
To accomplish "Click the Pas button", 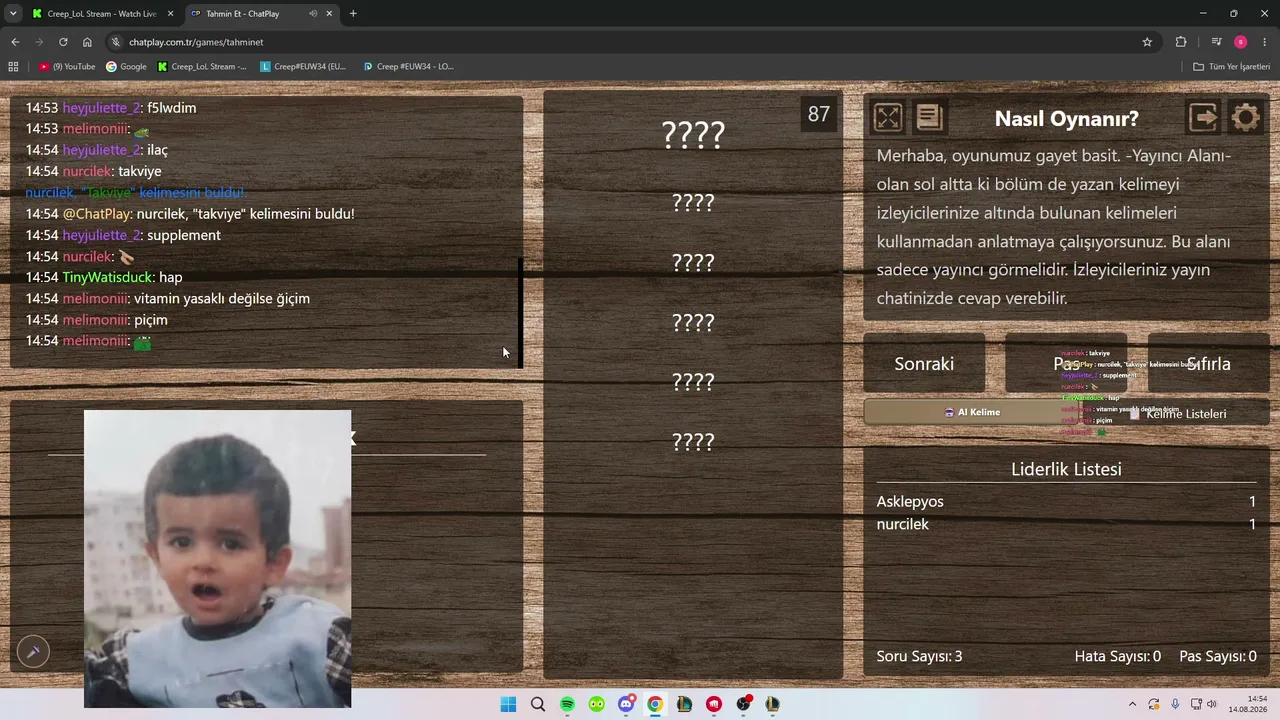I will click(1066, 364).
